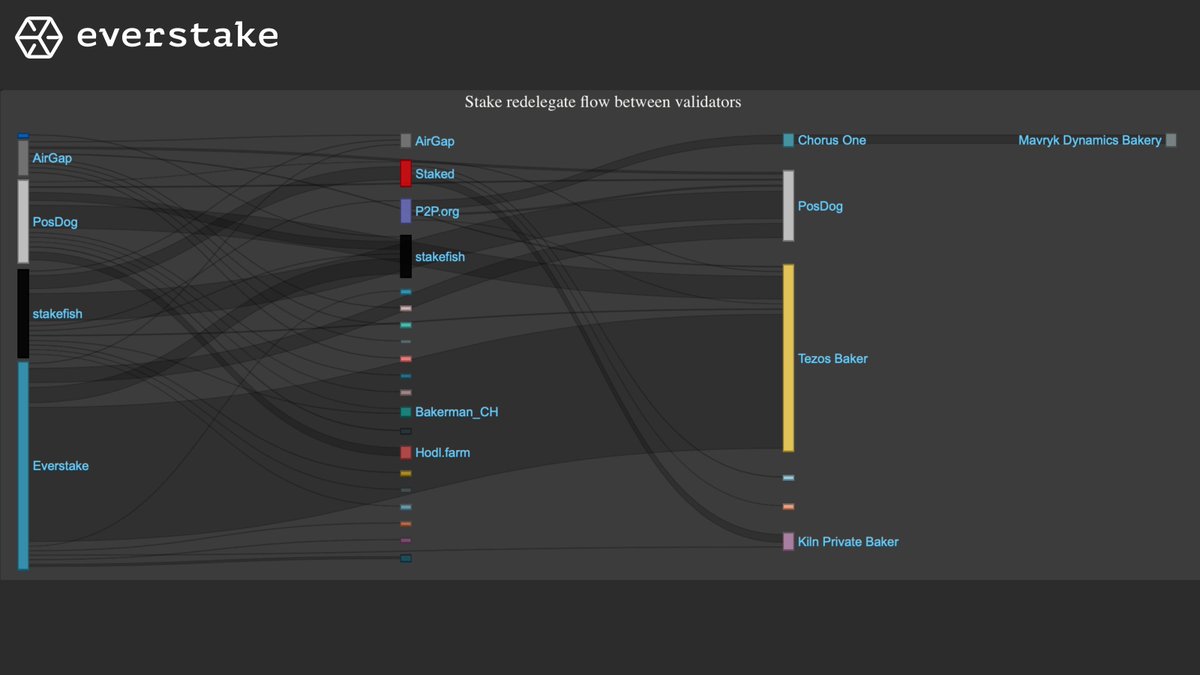The image size is (1200, 675).
Task: Select the red-brown Hodl.farm node square
Action: pos(406,453)
